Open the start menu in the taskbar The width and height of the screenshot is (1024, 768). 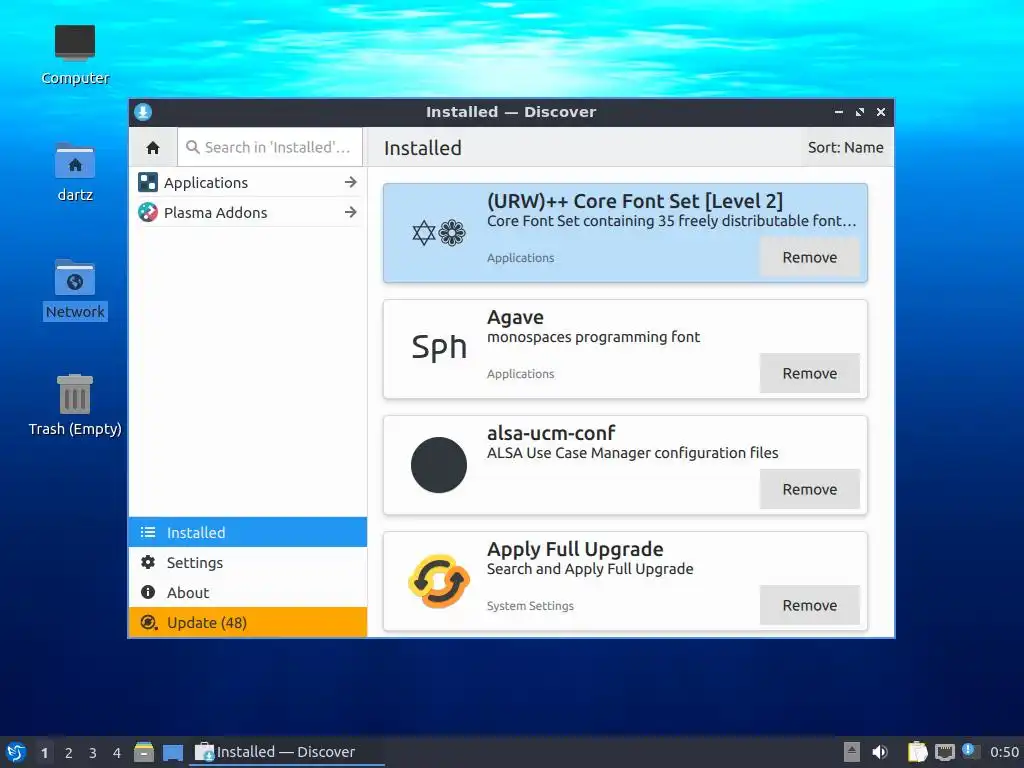tap(16, 752)
